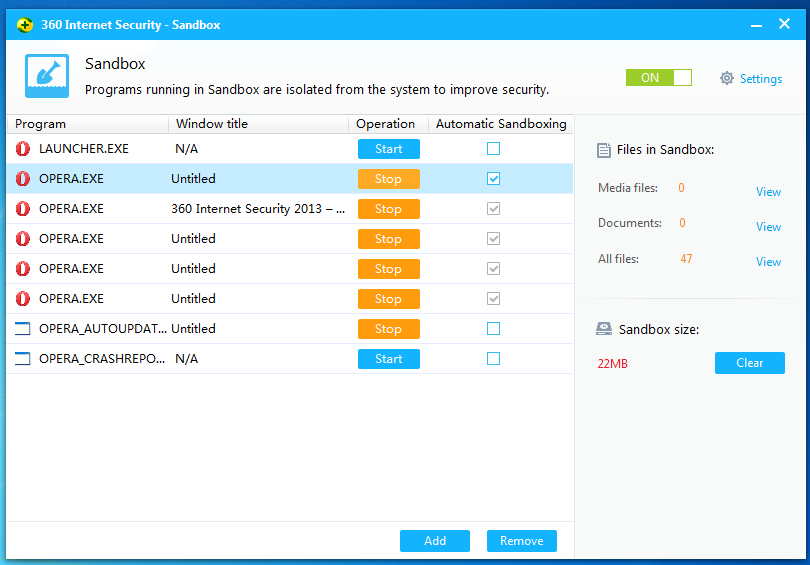Click the Sandbox shovel icon
810x565 pixels.
[x=46, y=76]
